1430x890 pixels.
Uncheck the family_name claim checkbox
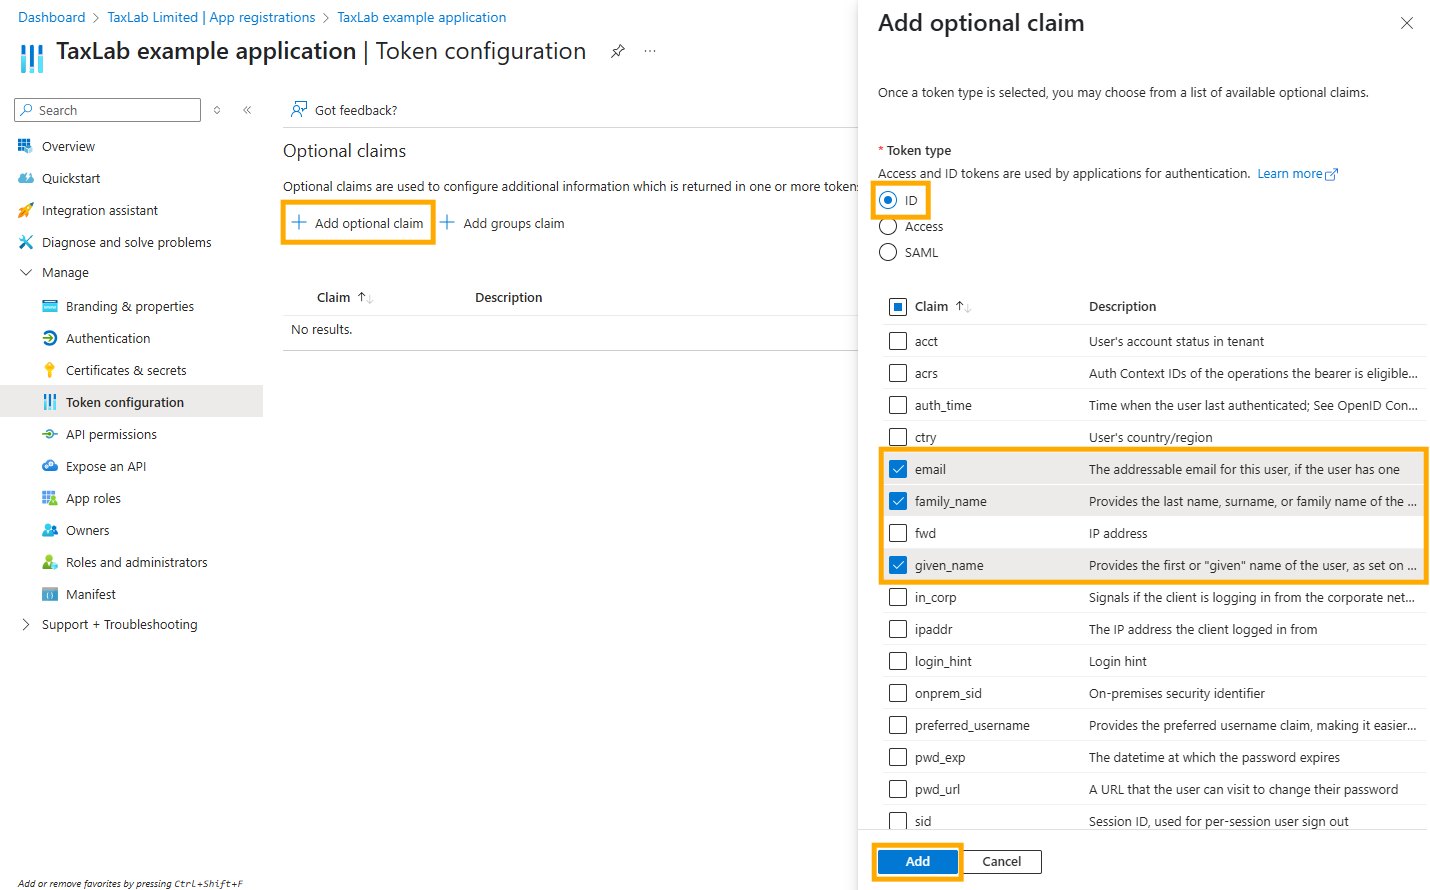pyautogui.click(x=898, y=501)
